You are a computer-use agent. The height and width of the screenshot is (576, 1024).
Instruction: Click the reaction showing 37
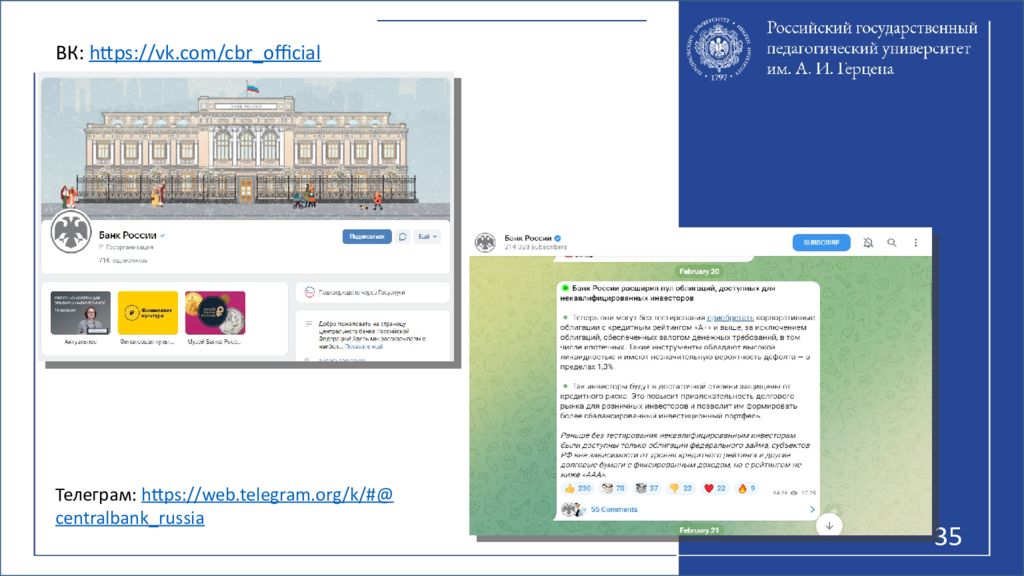tap(647, 488)
